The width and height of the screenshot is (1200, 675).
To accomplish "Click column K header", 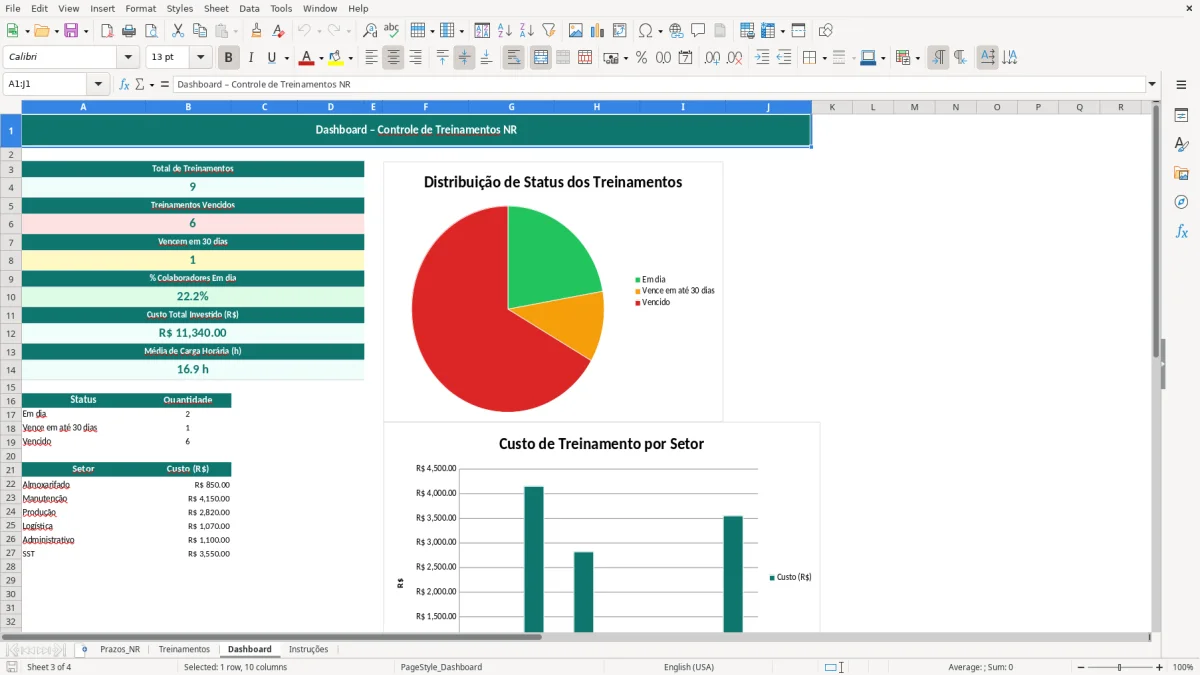I will (x=832, y=107).
